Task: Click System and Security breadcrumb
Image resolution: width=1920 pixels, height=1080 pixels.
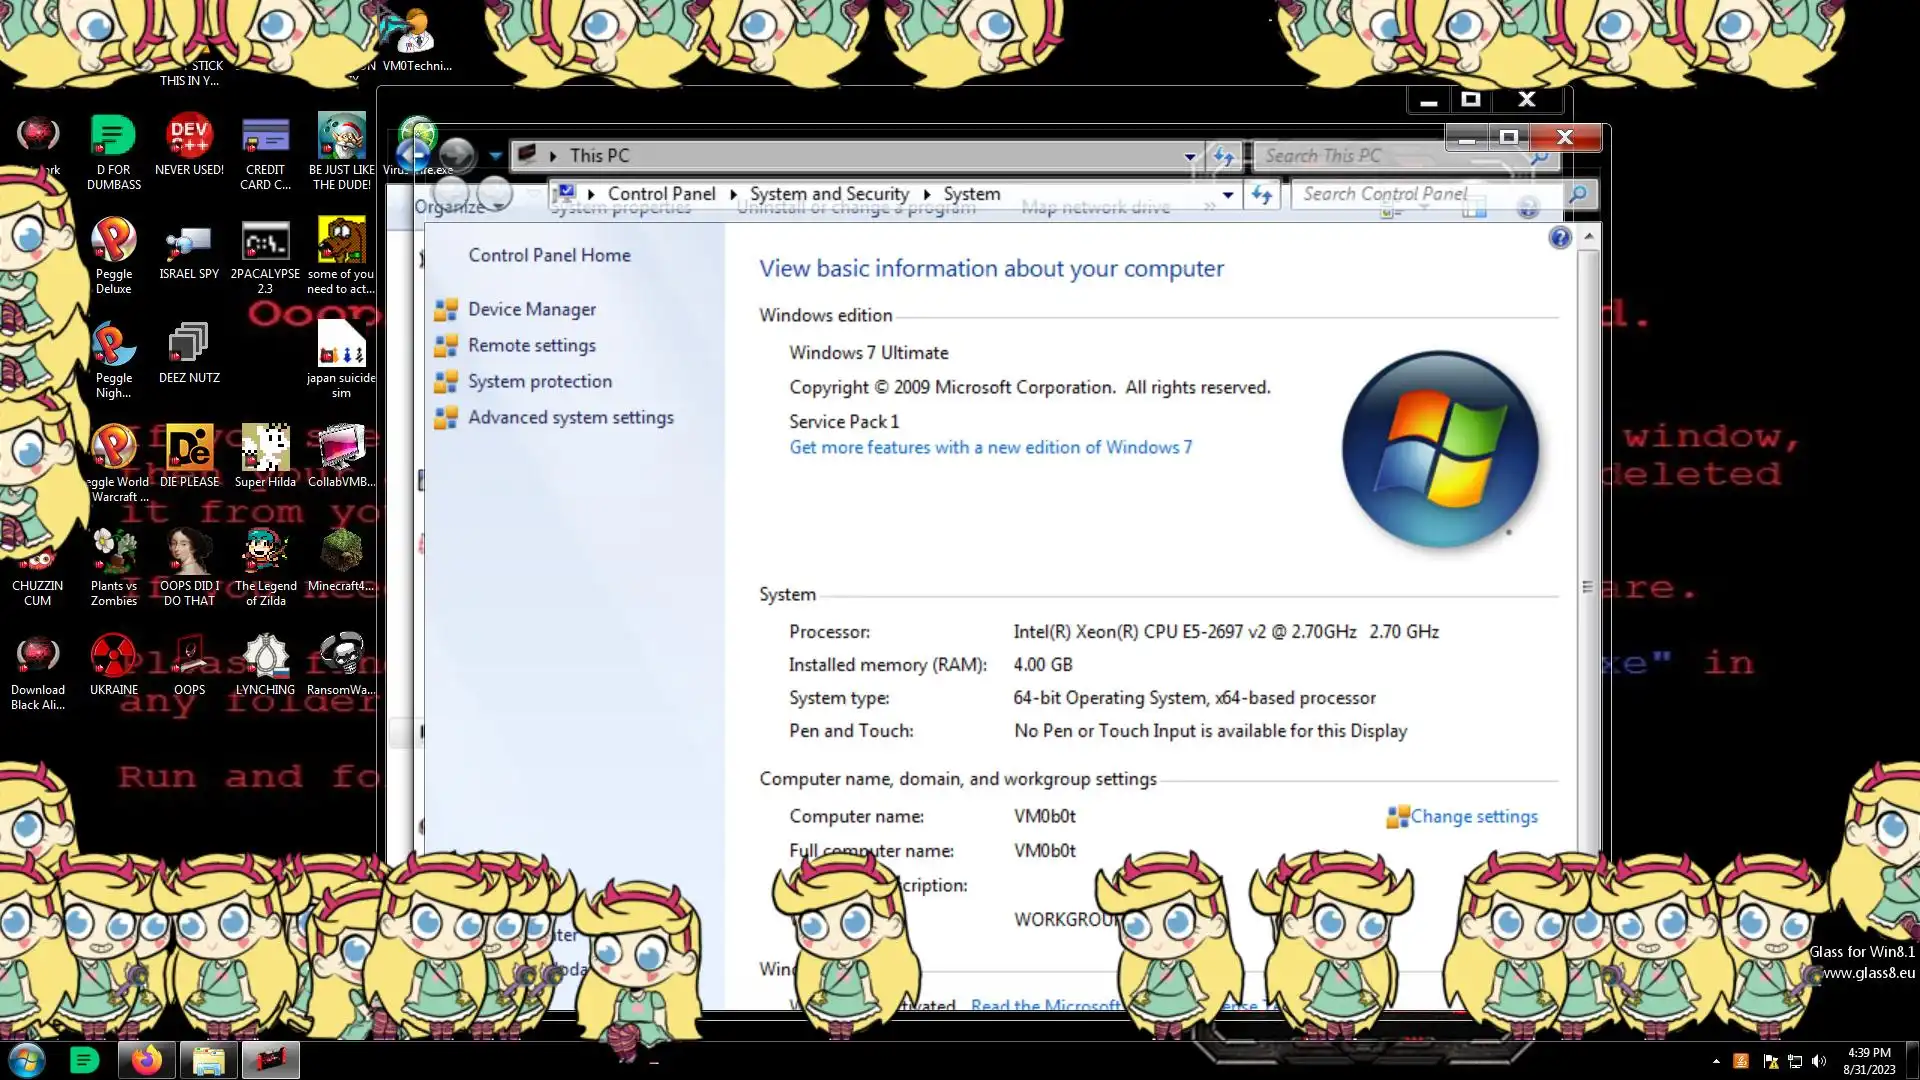Action: (x=829, y=194)
